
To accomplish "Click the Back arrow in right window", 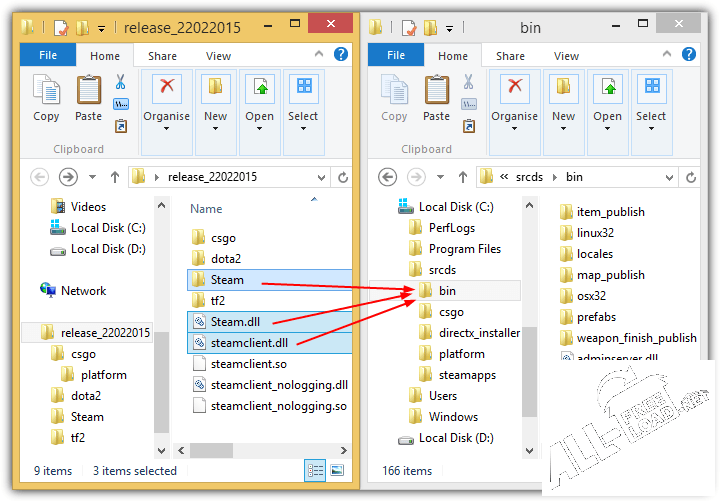I will 388,177.
